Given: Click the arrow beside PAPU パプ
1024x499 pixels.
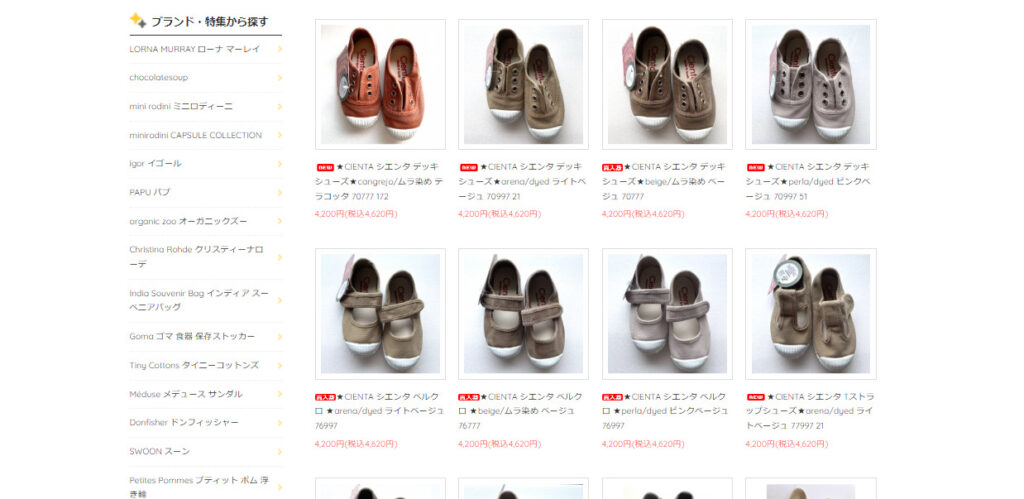Looking at the screenshot, I should pyautogui.click(x=280, y=193).
